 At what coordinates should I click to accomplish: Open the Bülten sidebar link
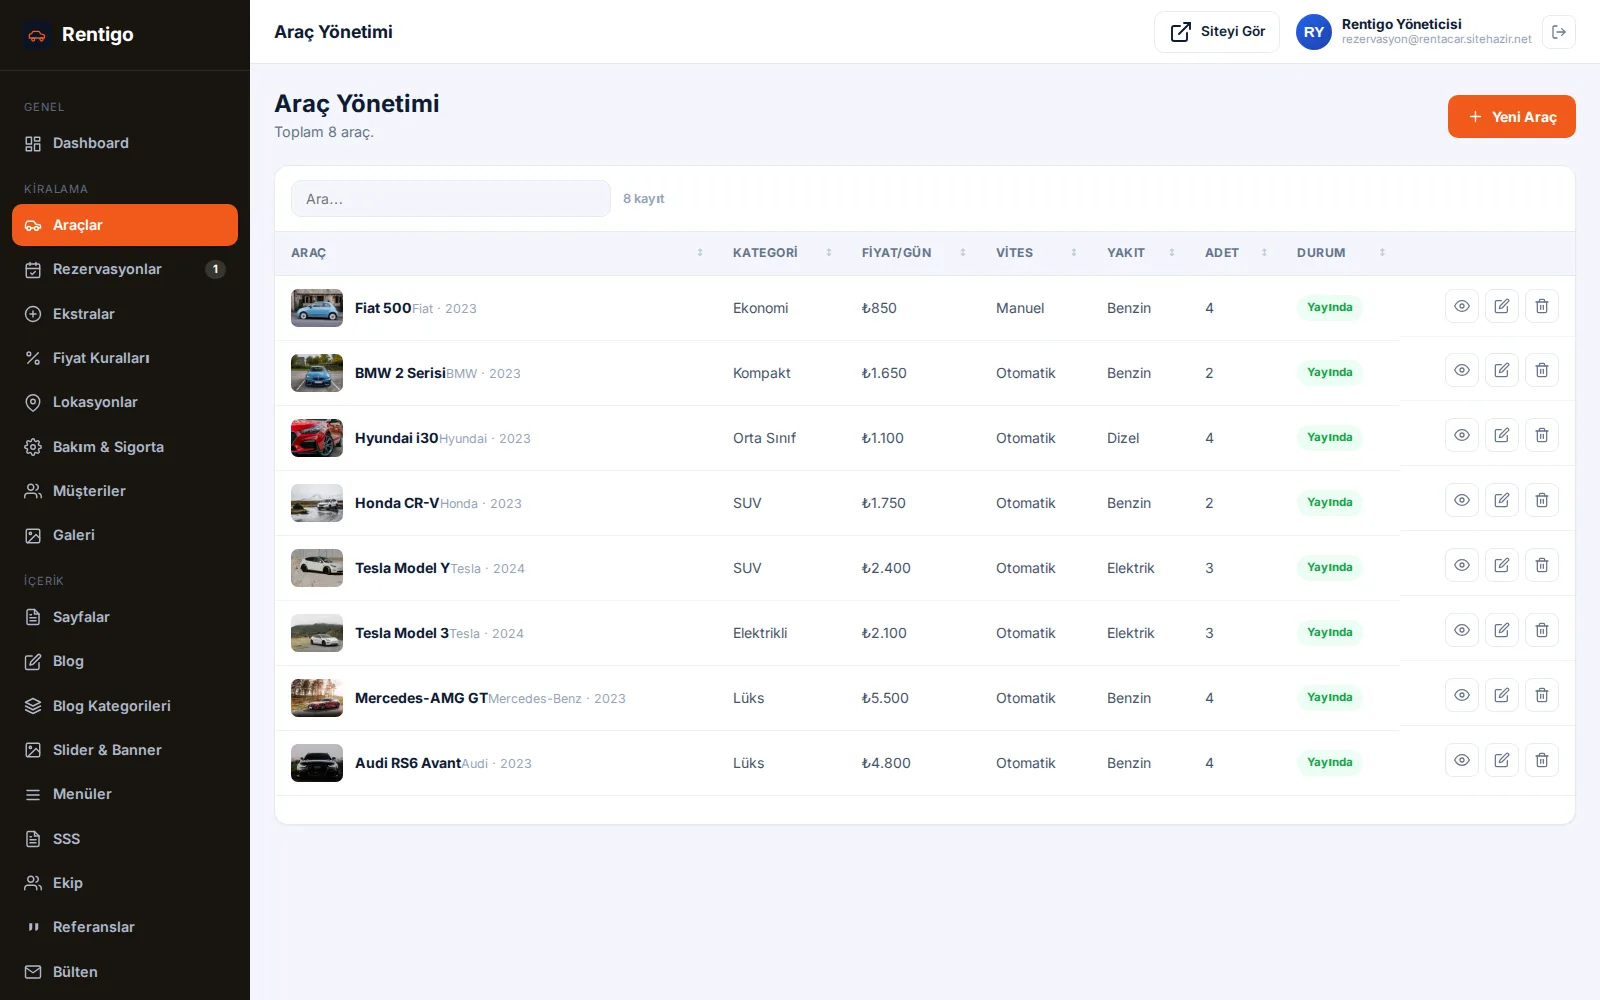coord(125,972)
